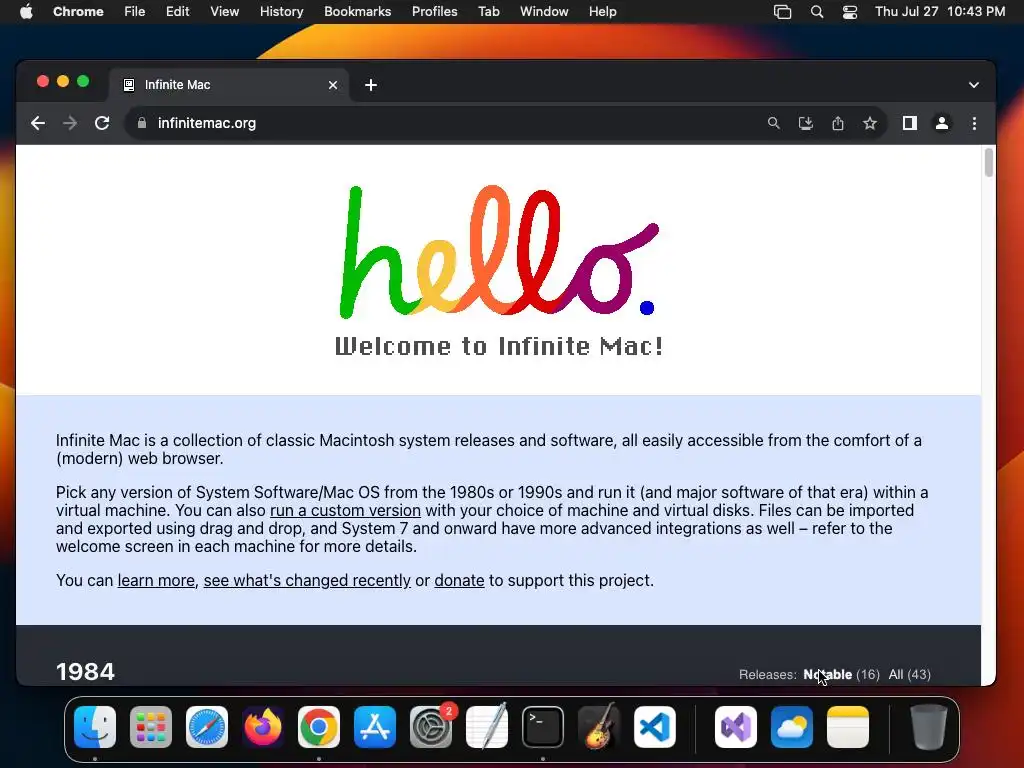Click the padlock site info icon
Viewport: 1024px width, 768px height.
point(142,123)
